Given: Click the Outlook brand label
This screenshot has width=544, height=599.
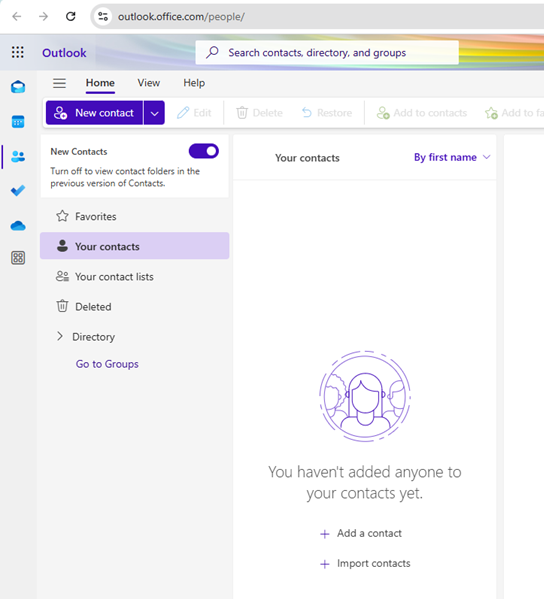Looking at the screenshot, I should [64, 53].
